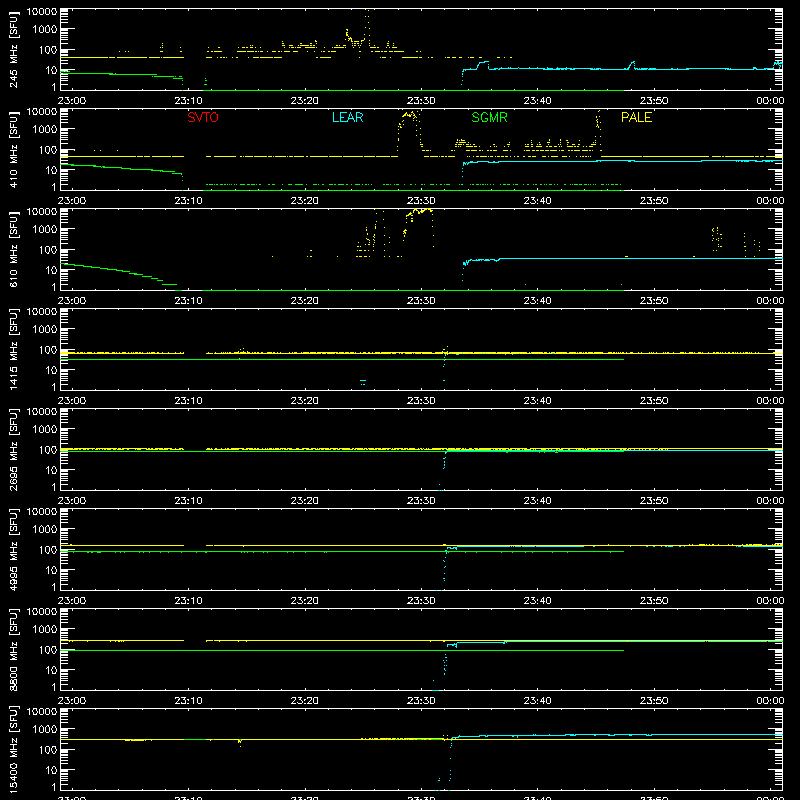Click the 1415 MHz [SFU] axis label
The width and height of the screenshot is (800, 800).
pos(14,349)
